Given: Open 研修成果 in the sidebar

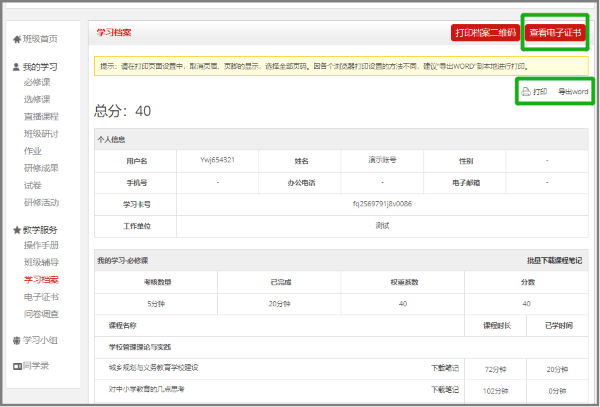Looking at the screenshot, I should tap(41, 168).
